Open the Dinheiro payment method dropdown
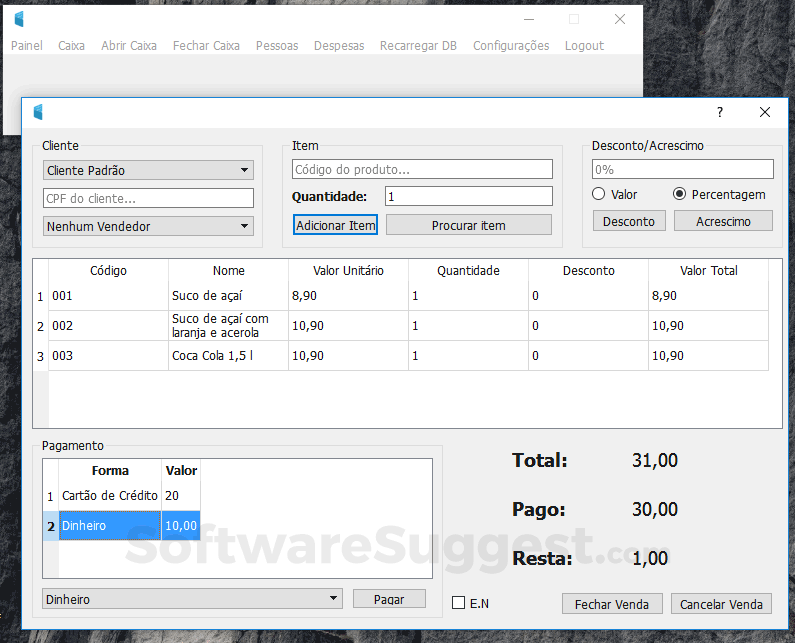This screenshot has height=643, width=795. coord(192,599)
